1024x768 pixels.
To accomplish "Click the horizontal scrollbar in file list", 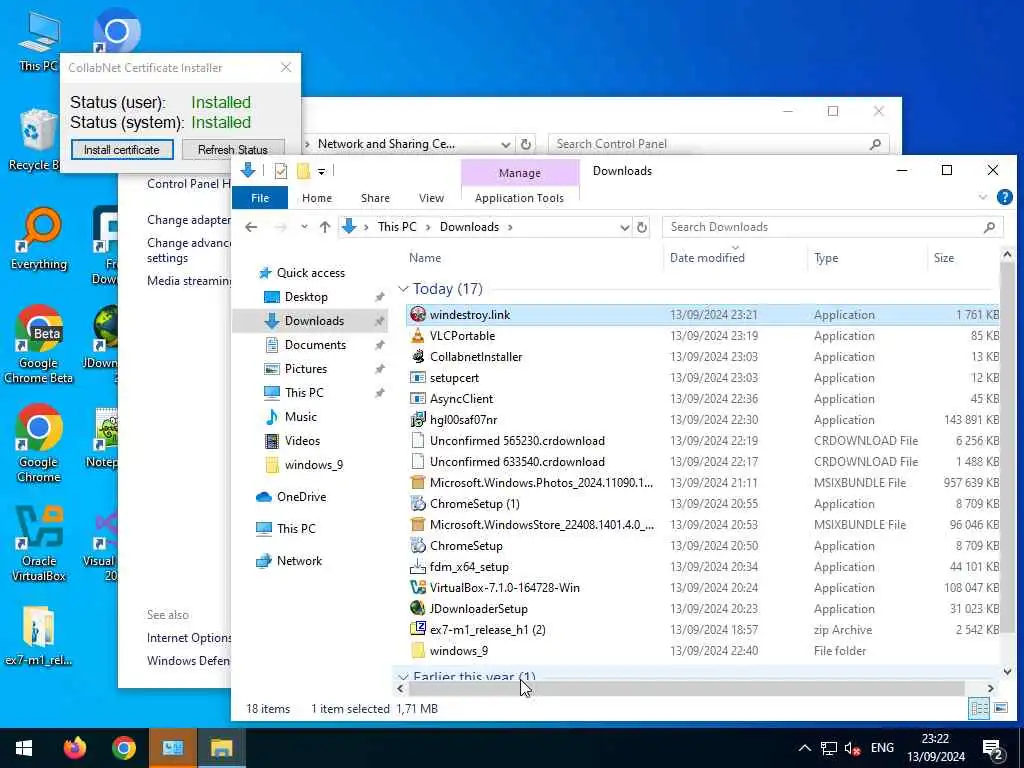I will [x=686, y=688].
